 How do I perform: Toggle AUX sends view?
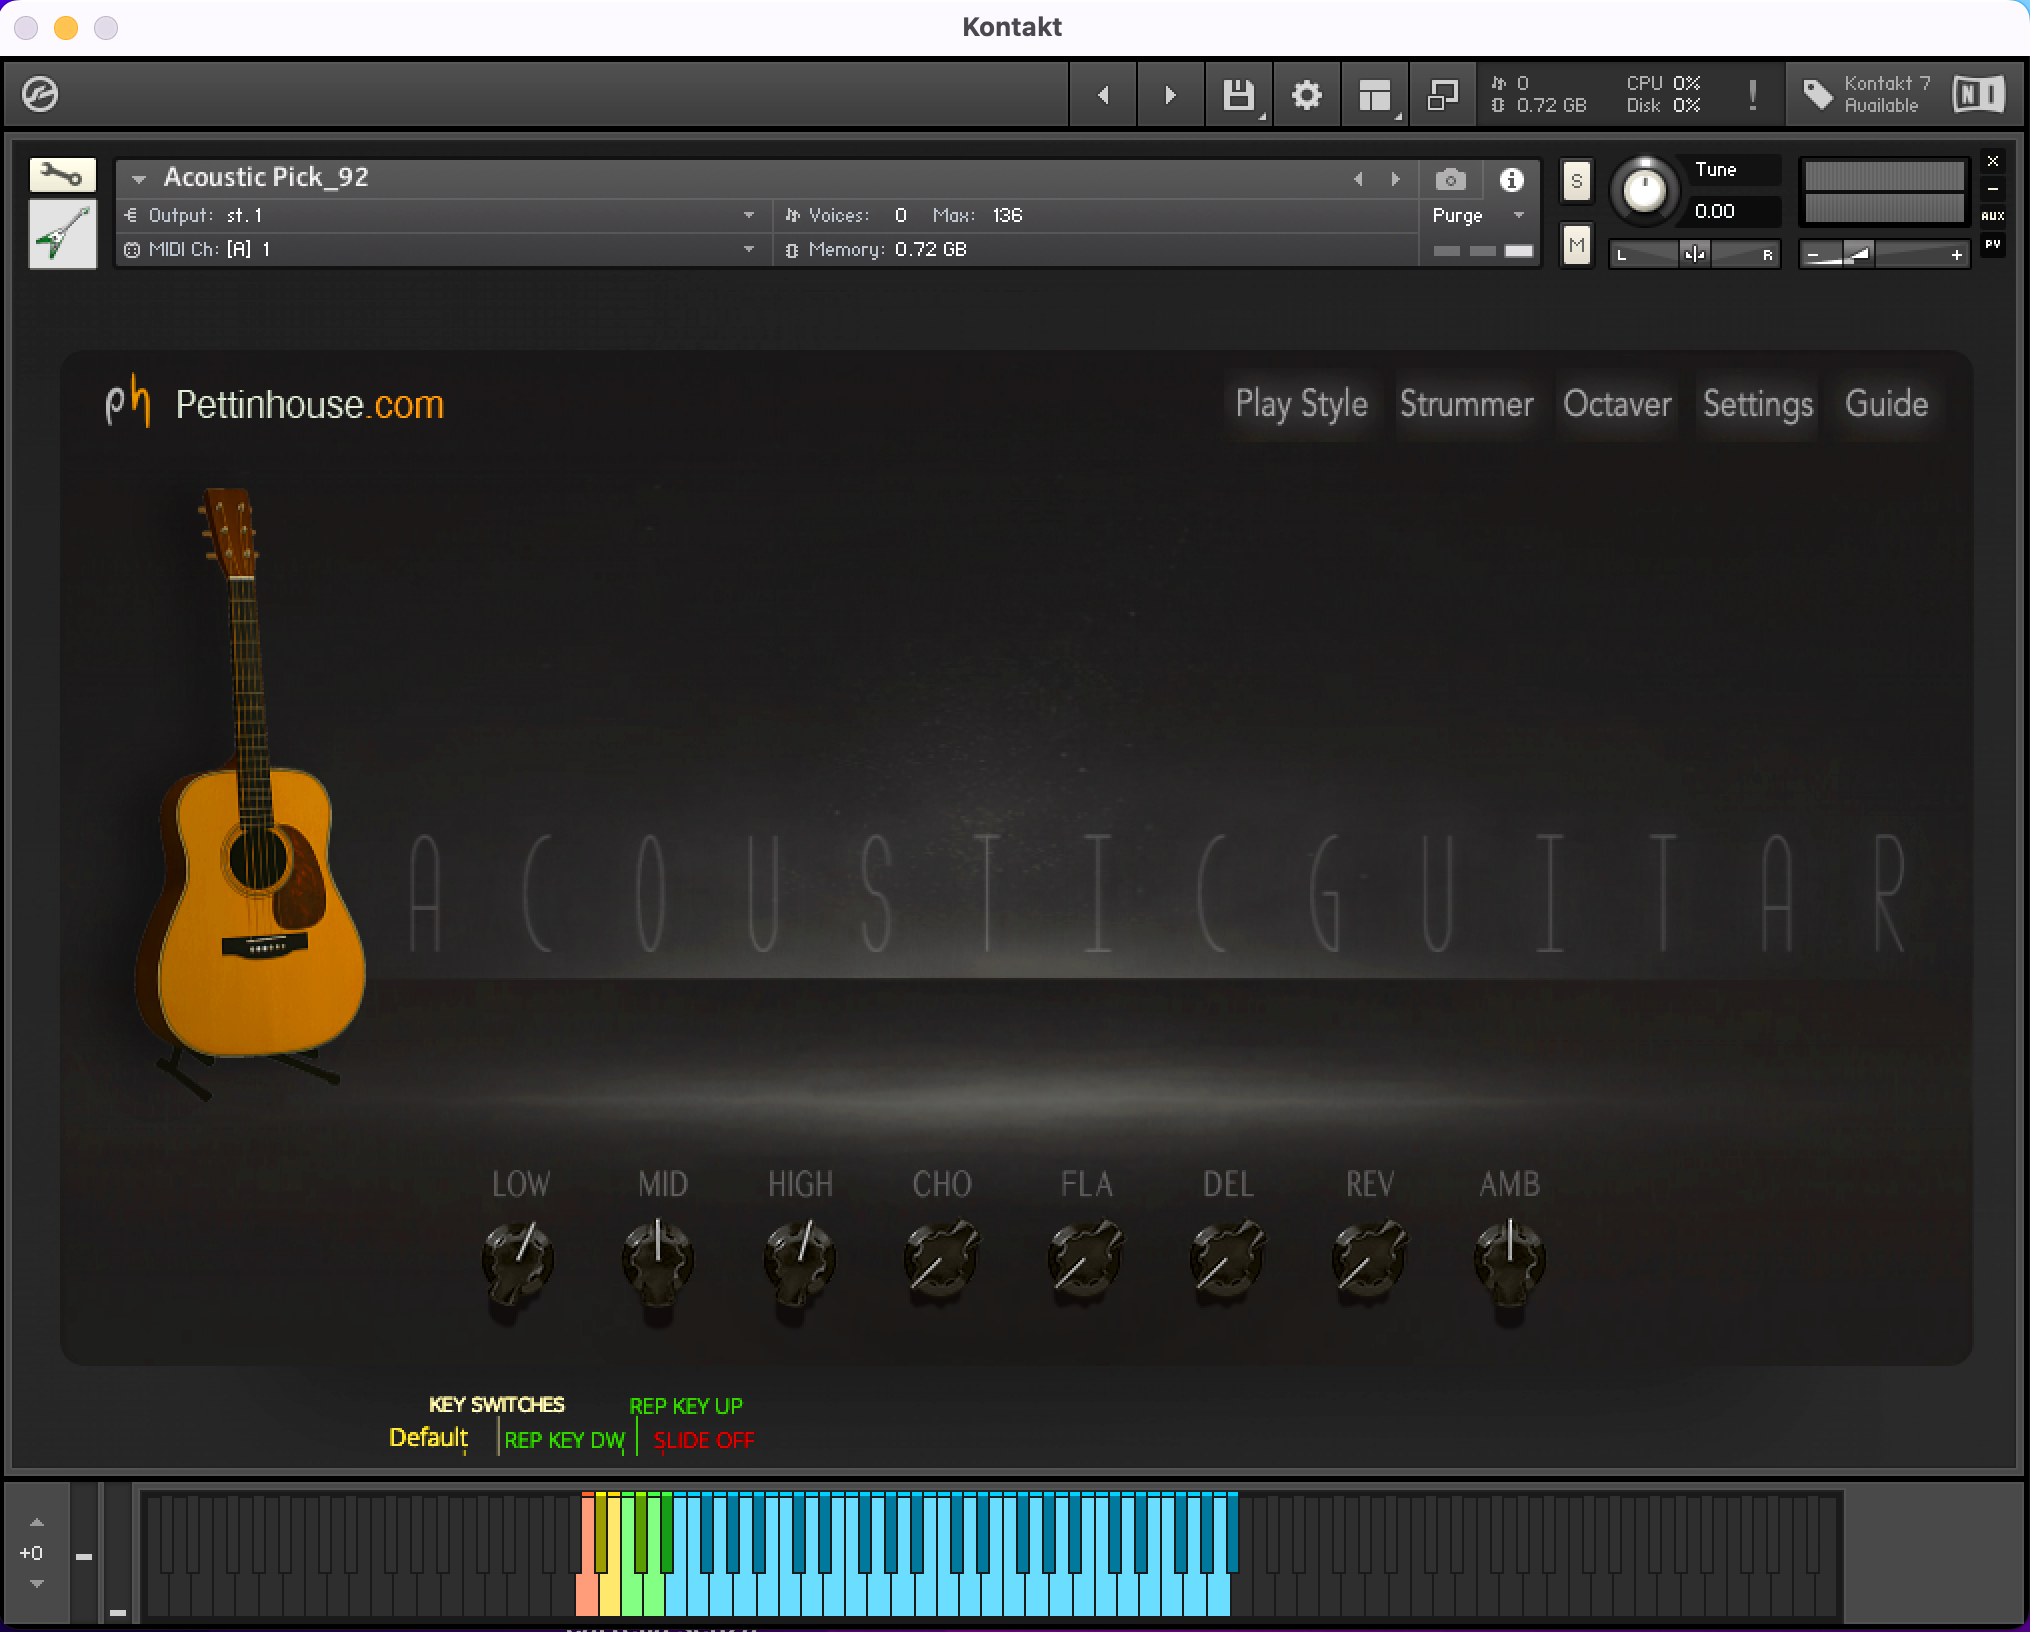(x=1992, y=215)
